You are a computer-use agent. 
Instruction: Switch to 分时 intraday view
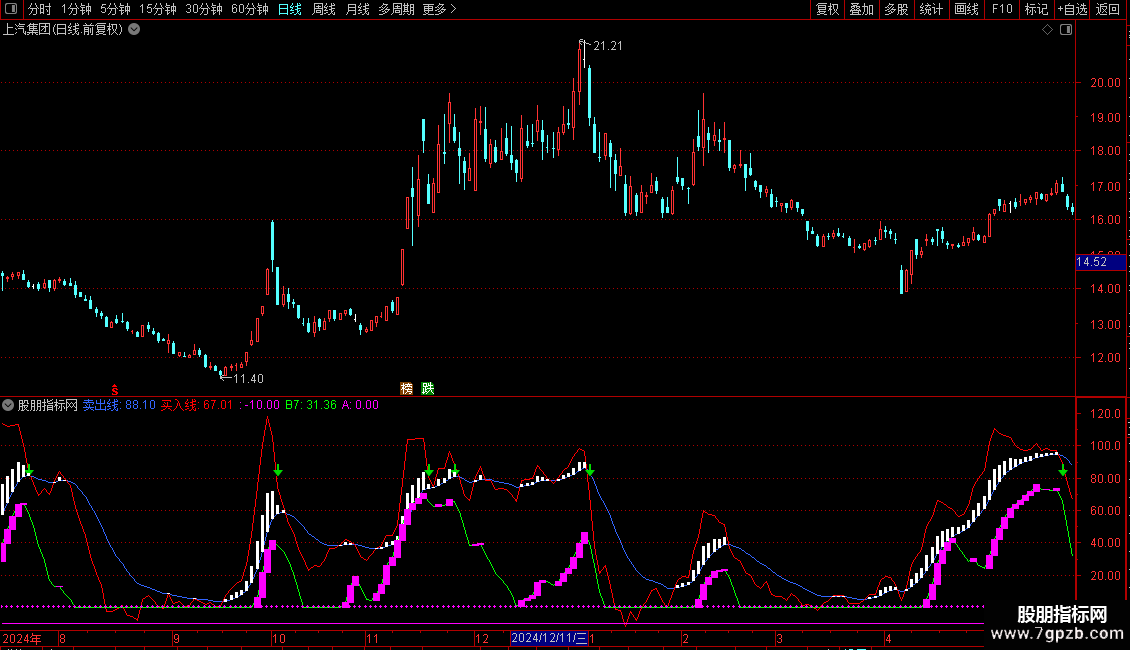click(40, 9)
